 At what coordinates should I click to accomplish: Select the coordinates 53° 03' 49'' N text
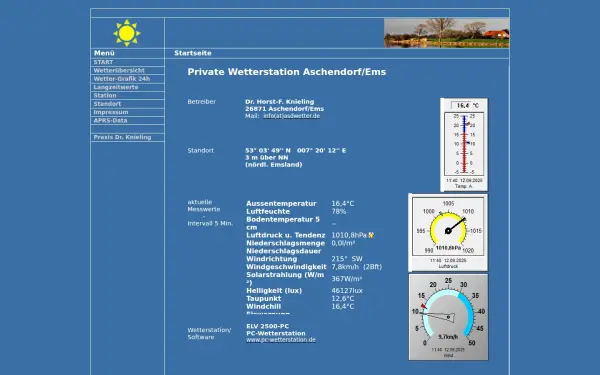[268, 151]
